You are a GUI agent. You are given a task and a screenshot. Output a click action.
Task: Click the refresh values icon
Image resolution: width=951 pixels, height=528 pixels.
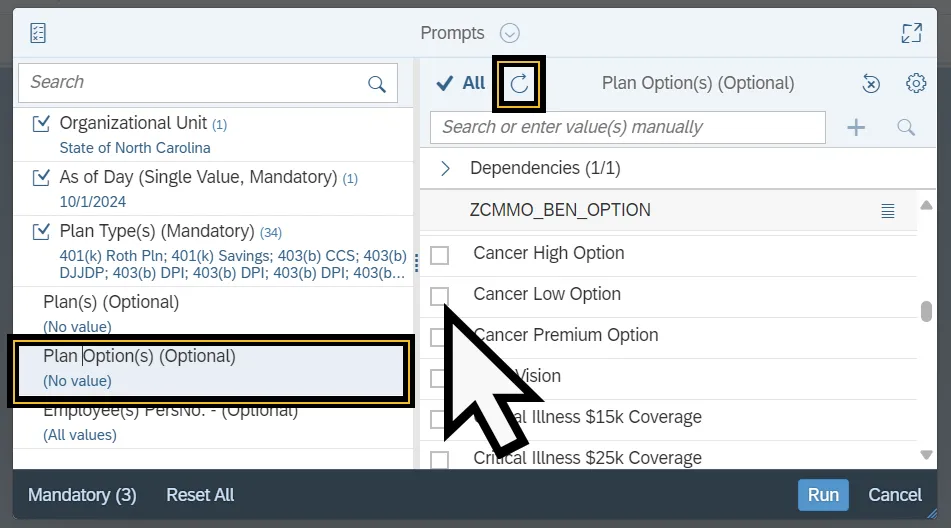[x=519, y=84]
